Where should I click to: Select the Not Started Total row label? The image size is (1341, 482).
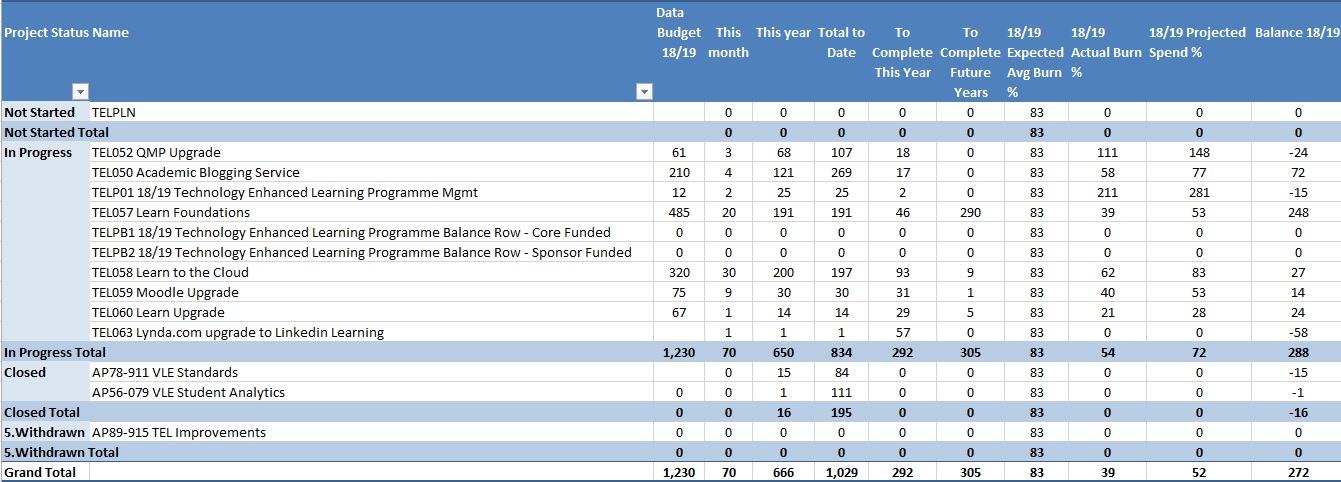56,132
